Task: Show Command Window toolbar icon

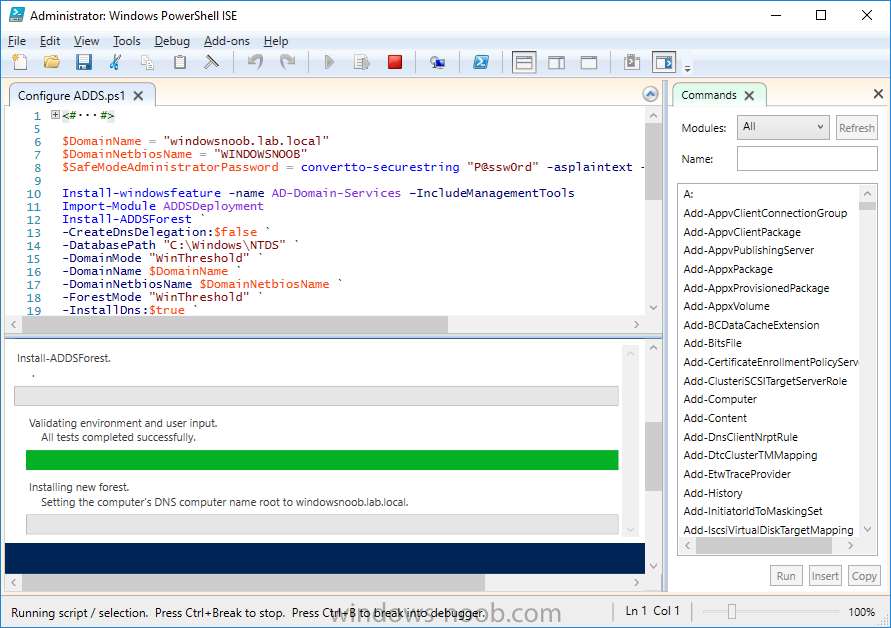Action: pos(631,62)
